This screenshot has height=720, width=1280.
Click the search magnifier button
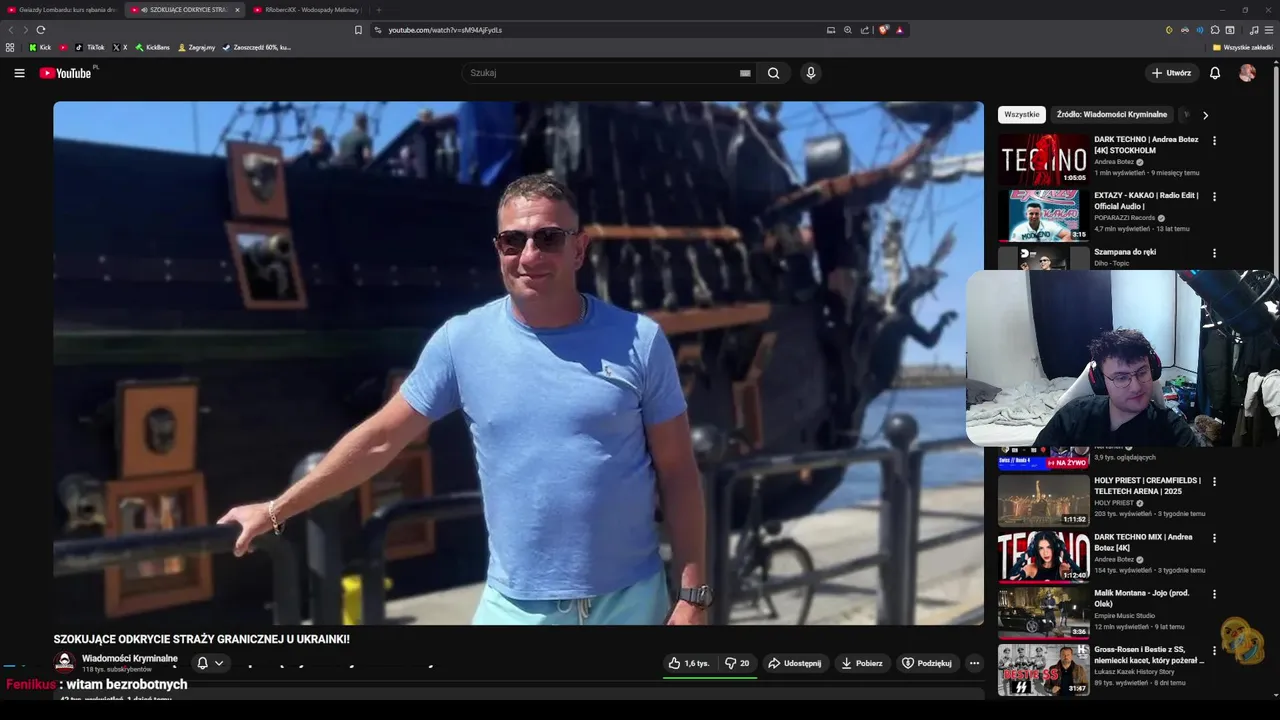pyautogui.click(x=773, y=73)
